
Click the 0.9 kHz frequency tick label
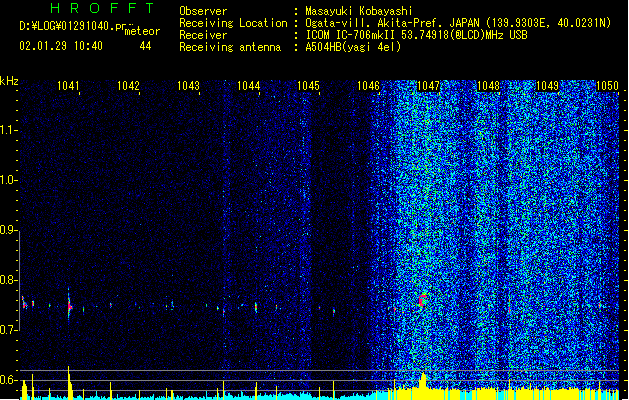tap(9, 230)
